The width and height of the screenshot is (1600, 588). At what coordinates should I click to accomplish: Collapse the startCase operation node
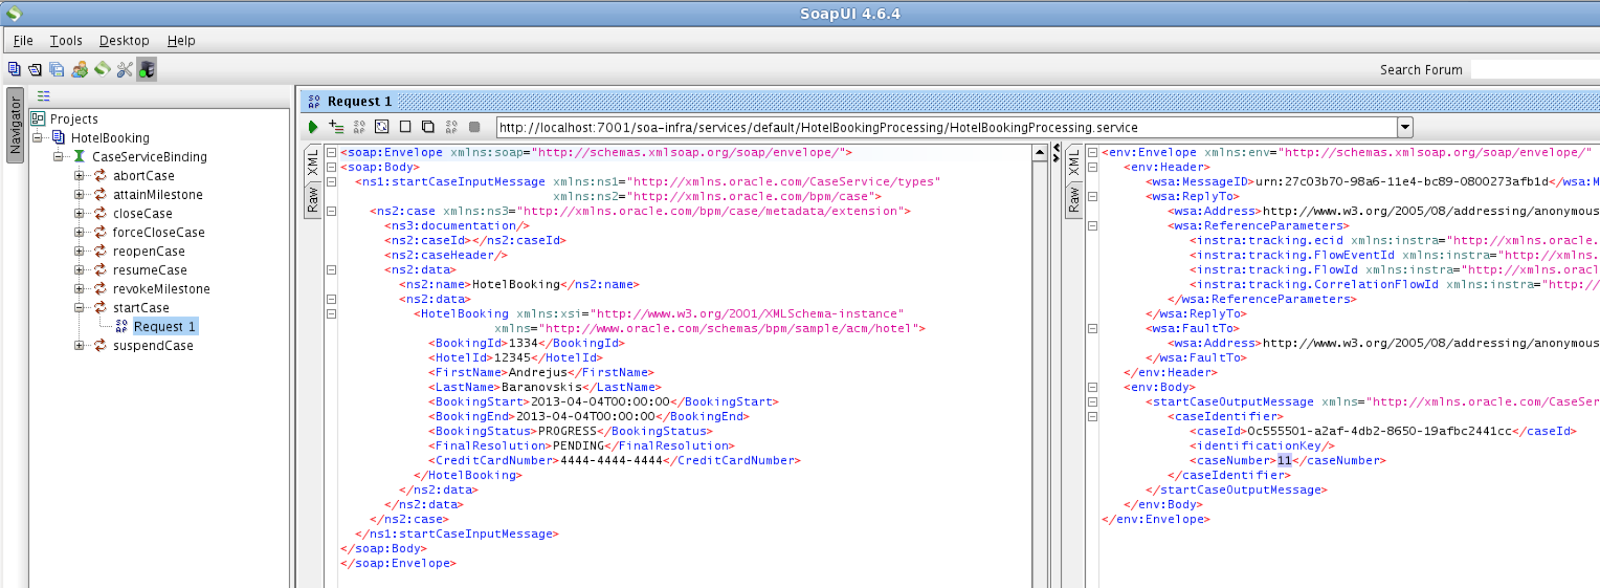[79, 307]
